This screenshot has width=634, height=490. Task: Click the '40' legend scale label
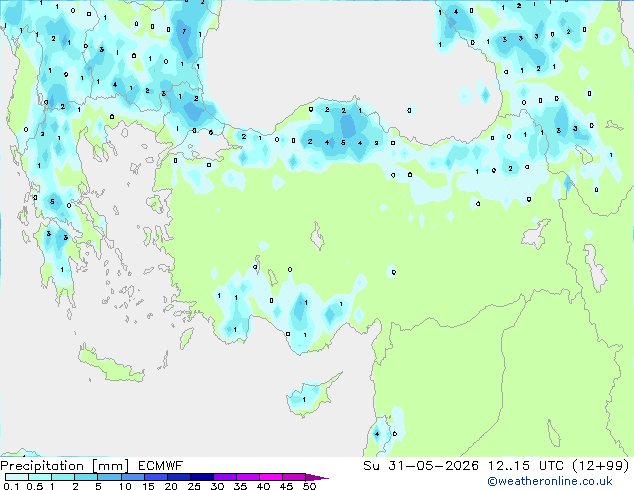point(263,486)
